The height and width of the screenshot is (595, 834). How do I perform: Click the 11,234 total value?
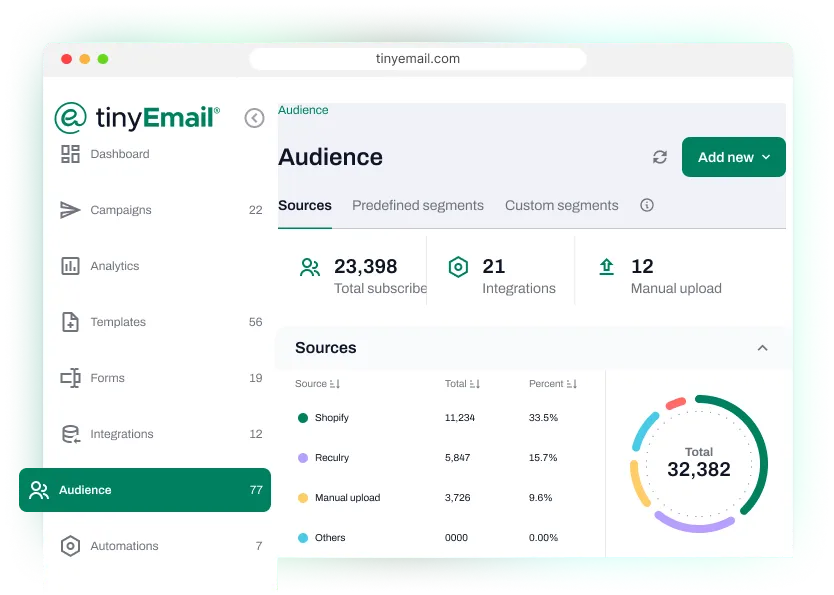(460, 418)
